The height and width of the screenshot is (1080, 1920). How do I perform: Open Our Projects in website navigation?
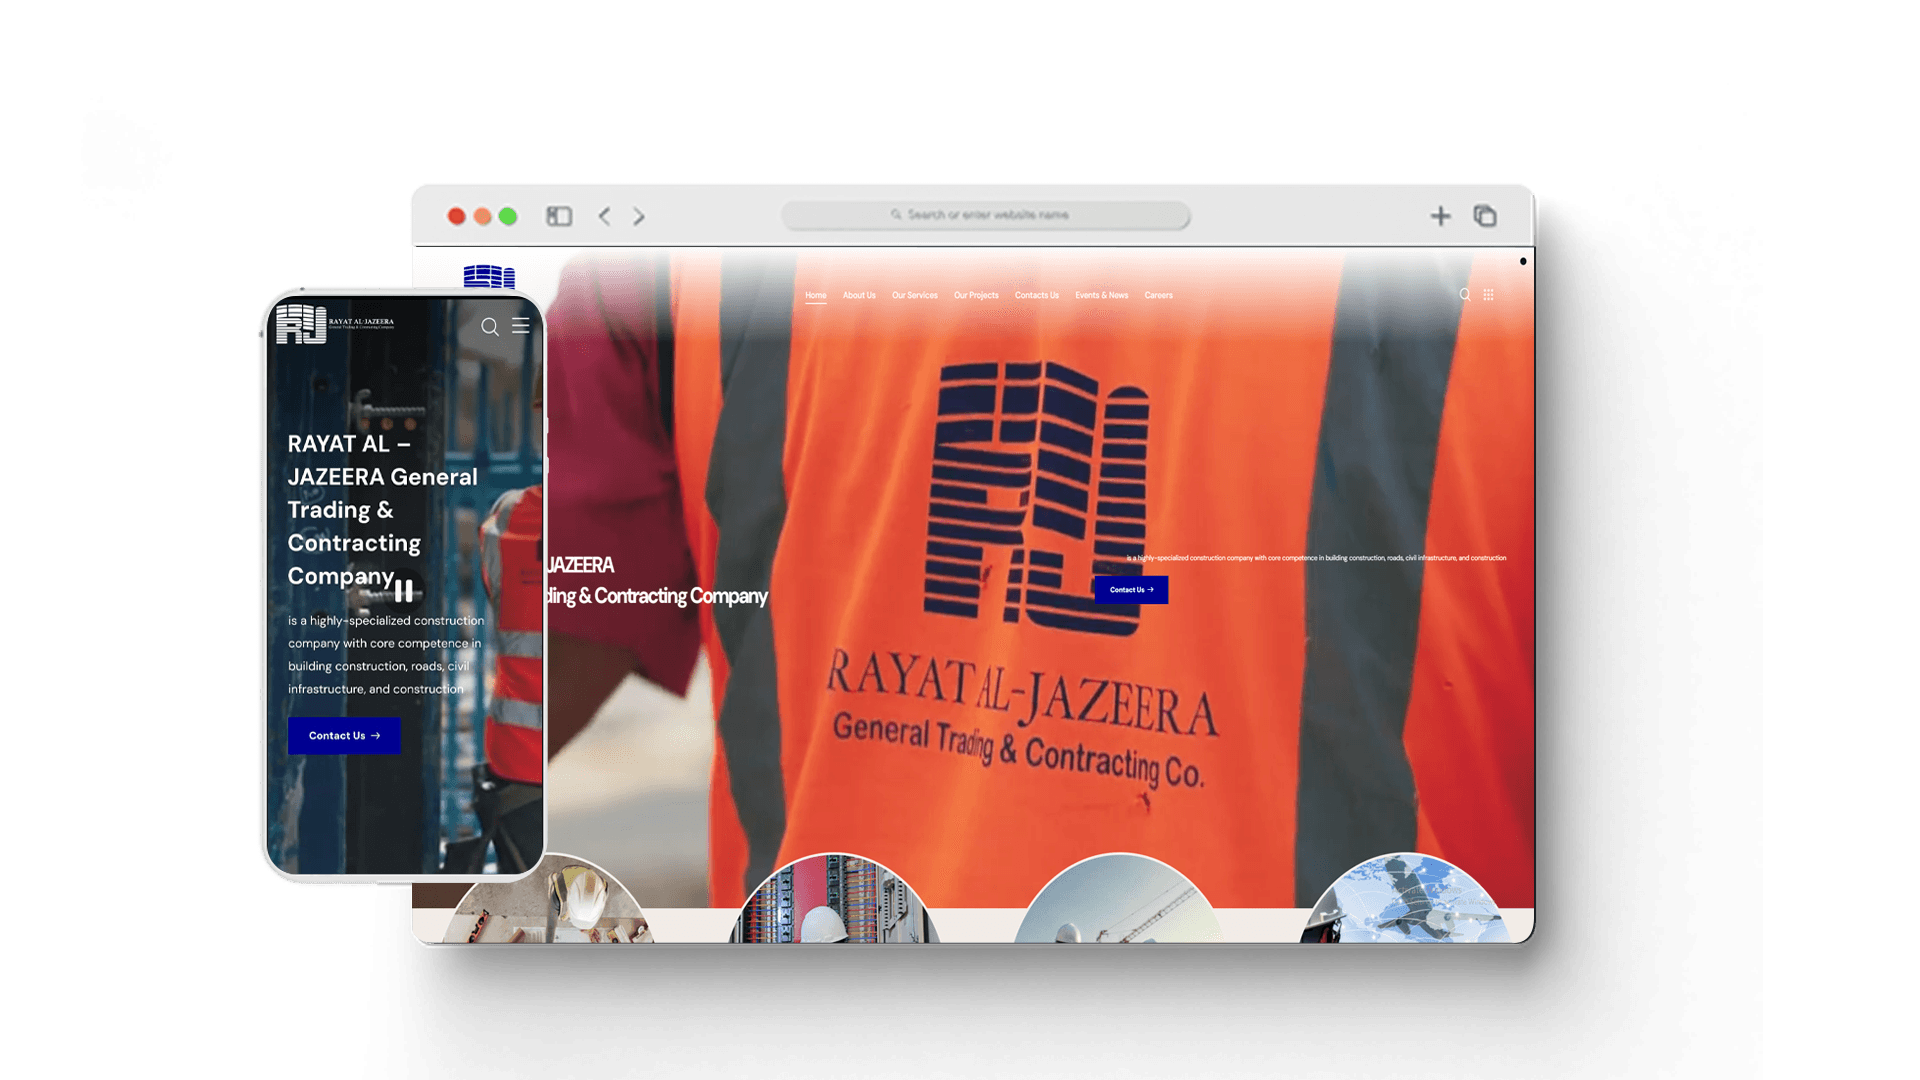976,295
